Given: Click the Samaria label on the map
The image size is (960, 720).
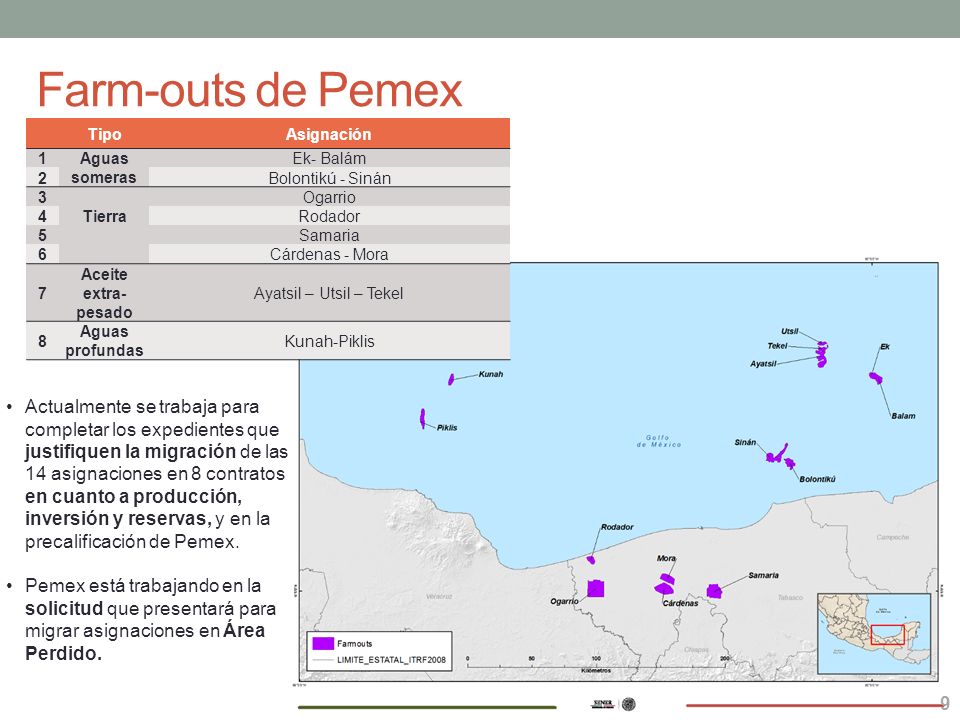Looking at the screenshot, I should [763, 576].
